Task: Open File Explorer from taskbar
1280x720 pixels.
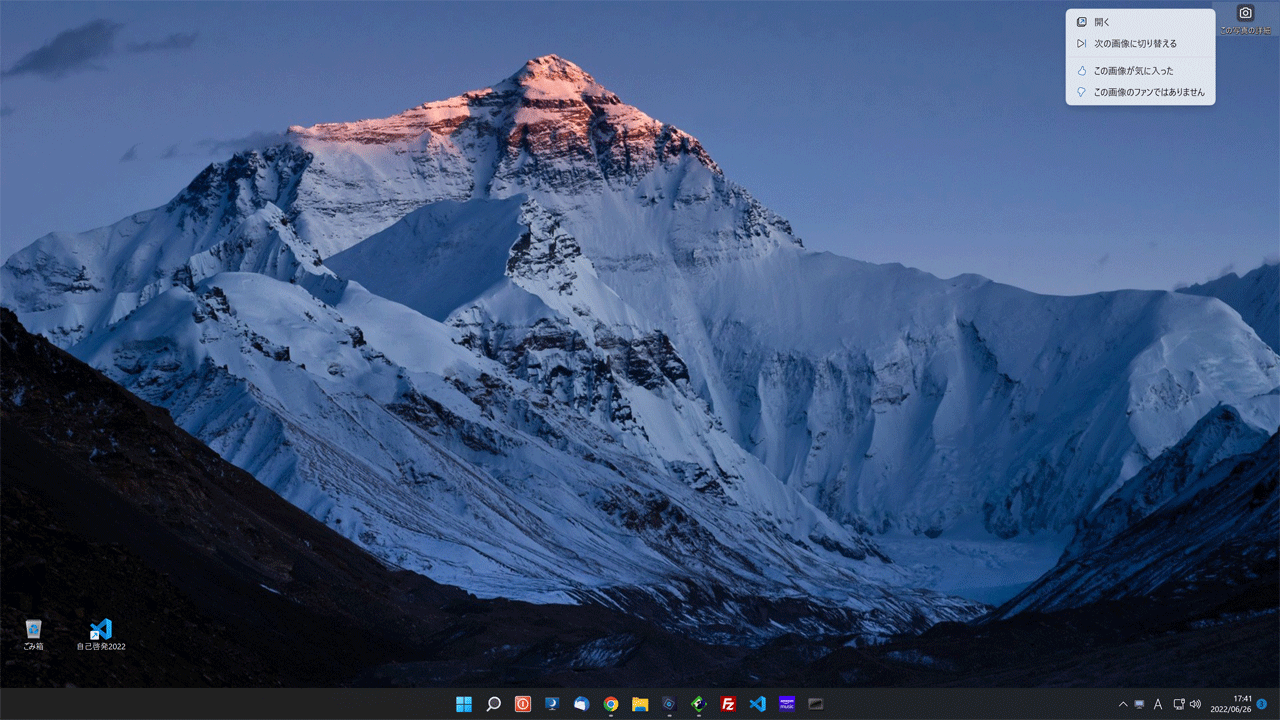Action: point(640,704)
